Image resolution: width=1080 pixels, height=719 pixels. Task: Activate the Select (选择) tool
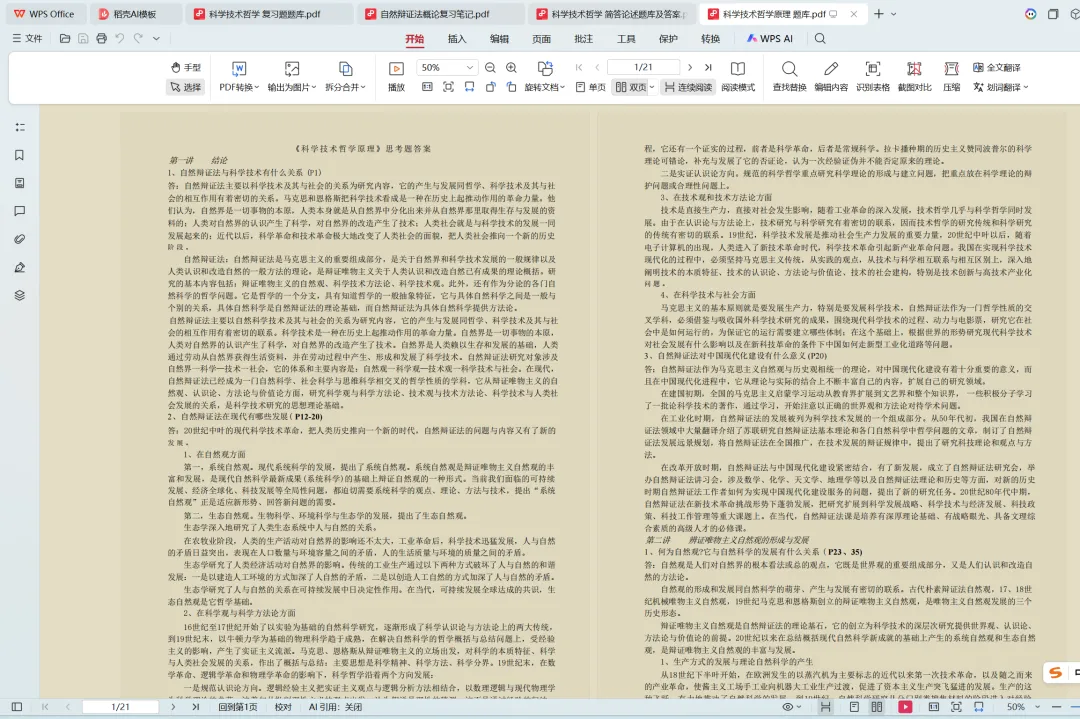click(x=185, y=87)
